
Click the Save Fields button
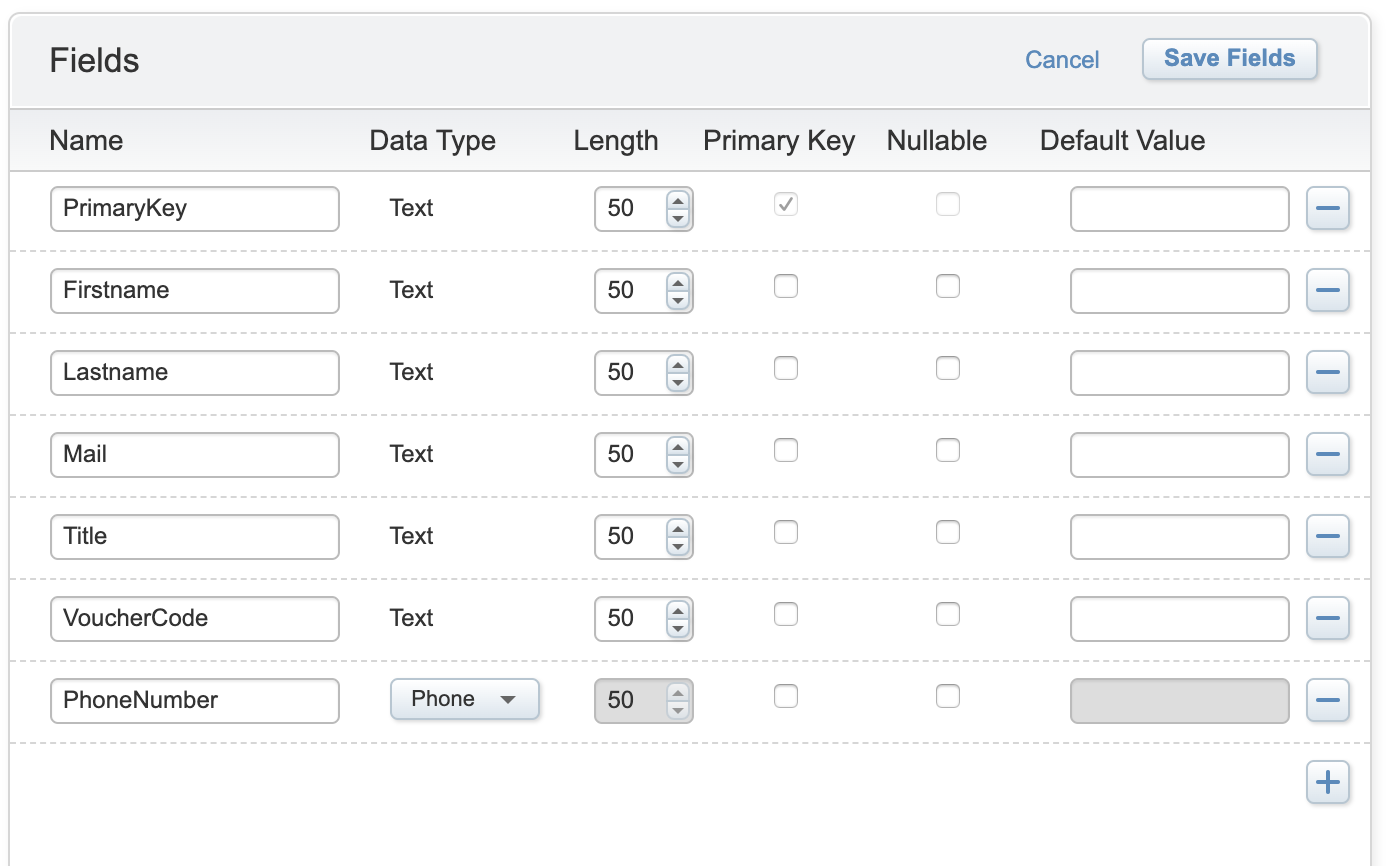coord(1229,59)
